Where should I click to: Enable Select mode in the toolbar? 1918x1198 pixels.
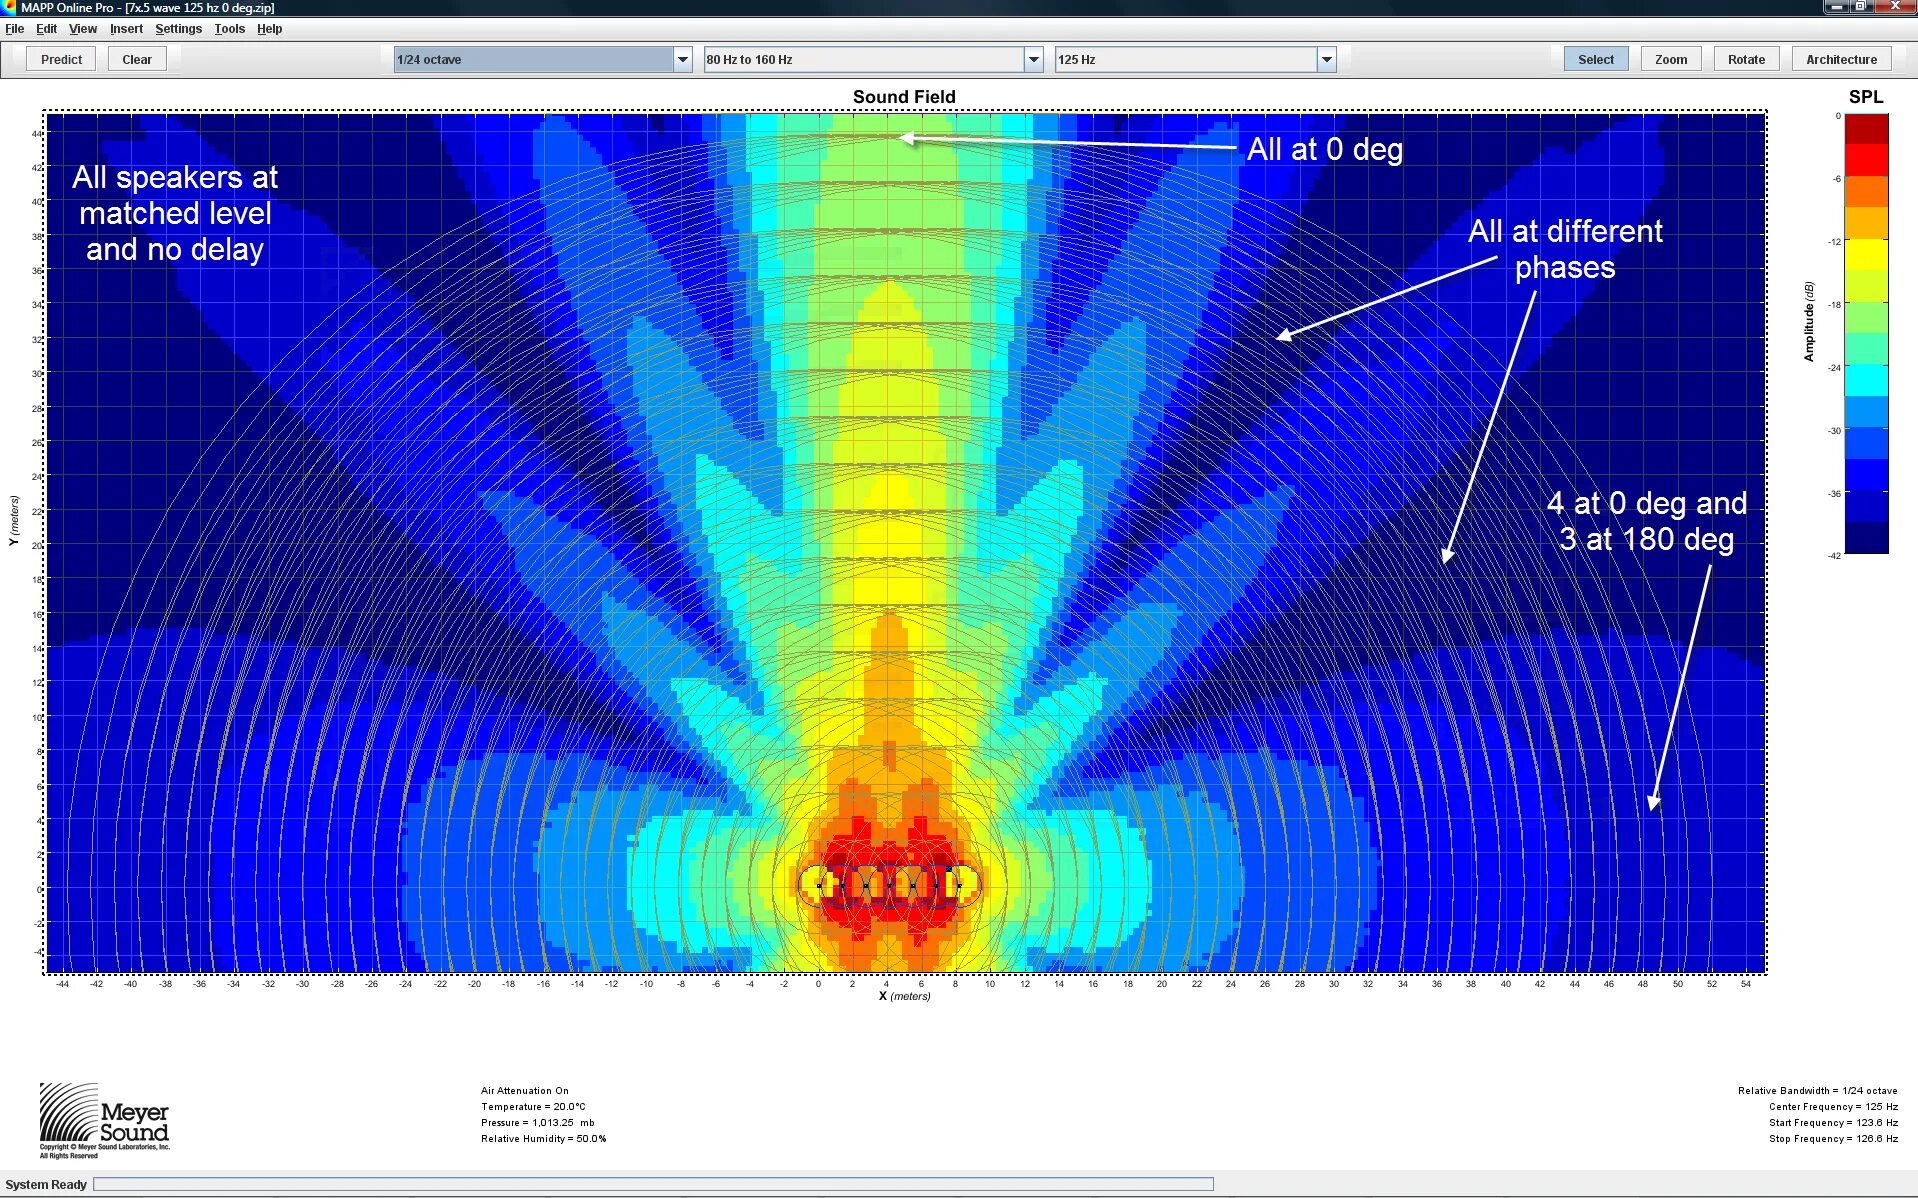pyautogui.click(x=1594, y=58)
